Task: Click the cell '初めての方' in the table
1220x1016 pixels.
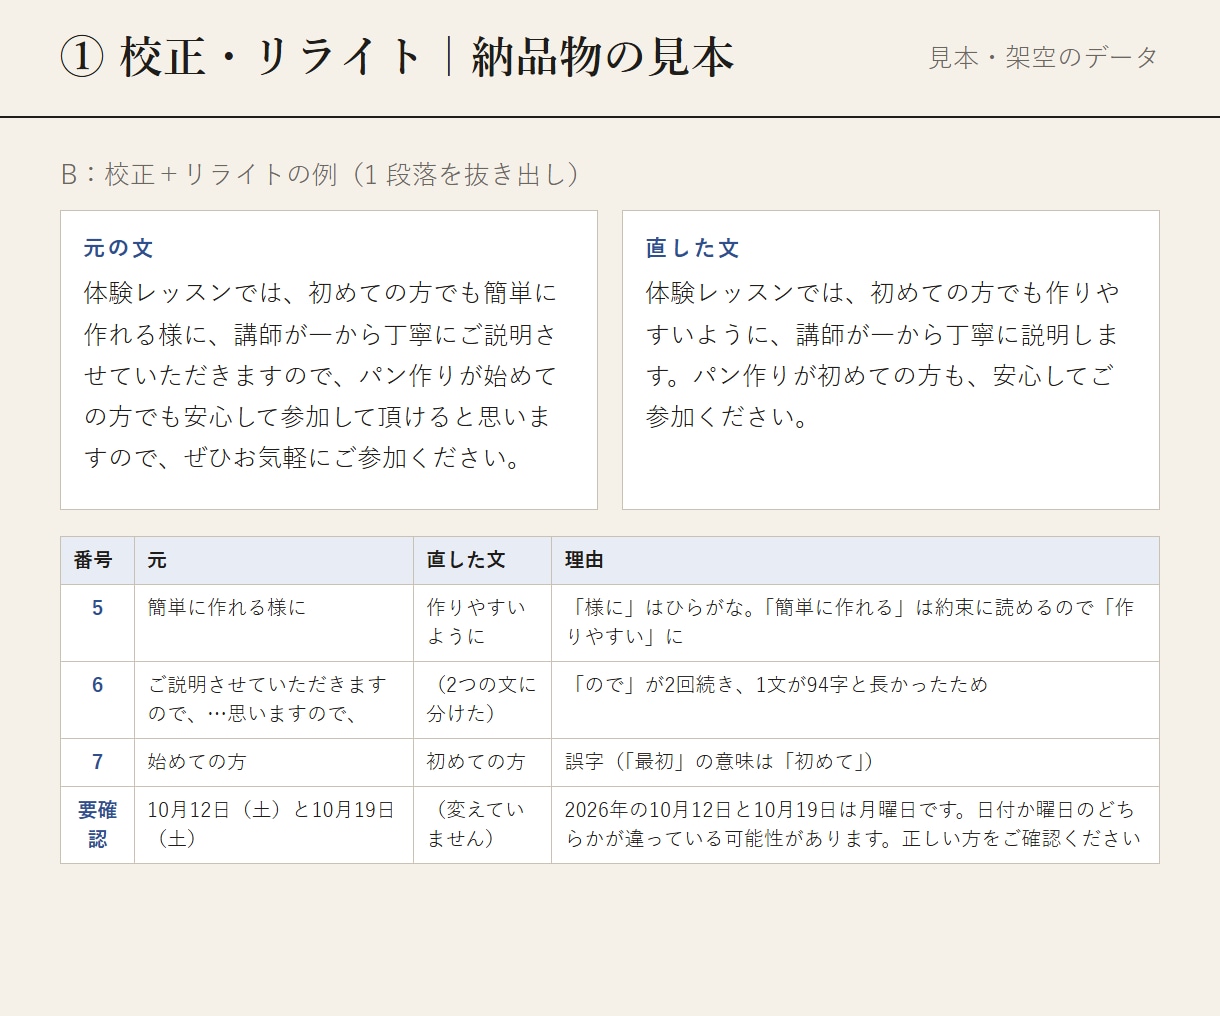Action: [x=476, y=762]
